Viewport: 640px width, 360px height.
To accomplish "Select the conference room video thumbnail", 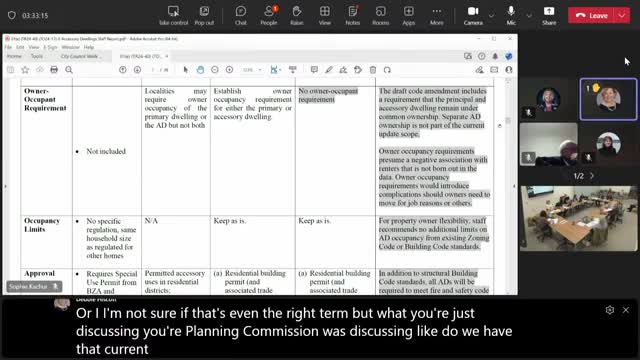I will tap(578, 218).
